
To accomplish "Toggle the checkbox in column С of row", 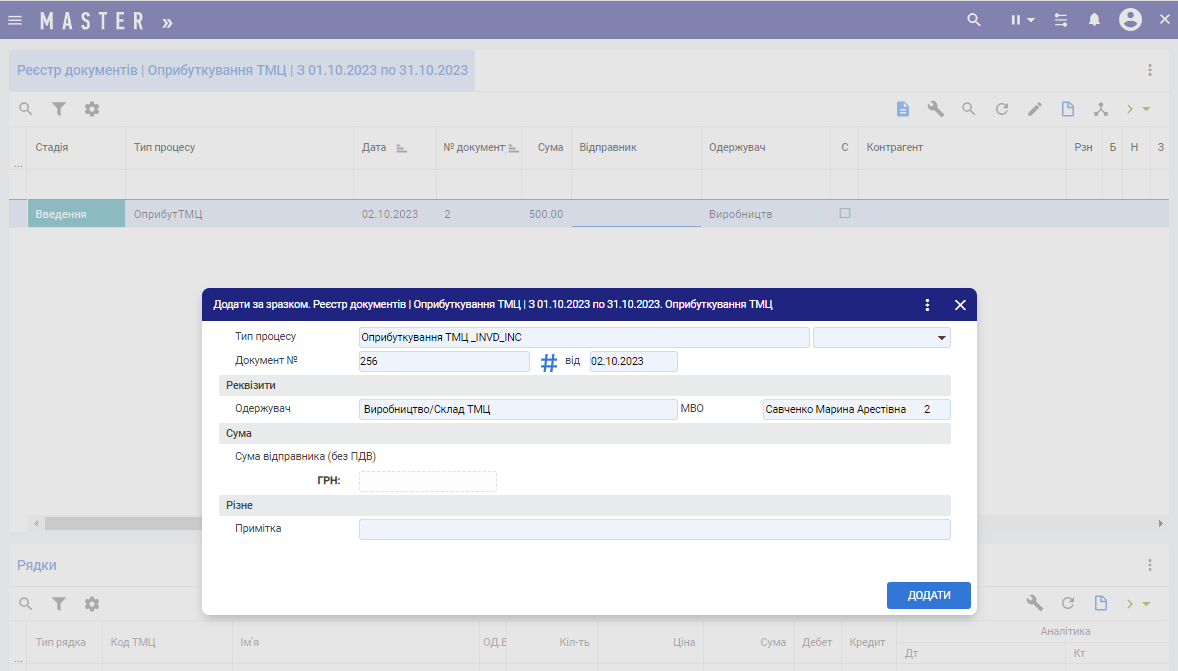I will 845,213.
